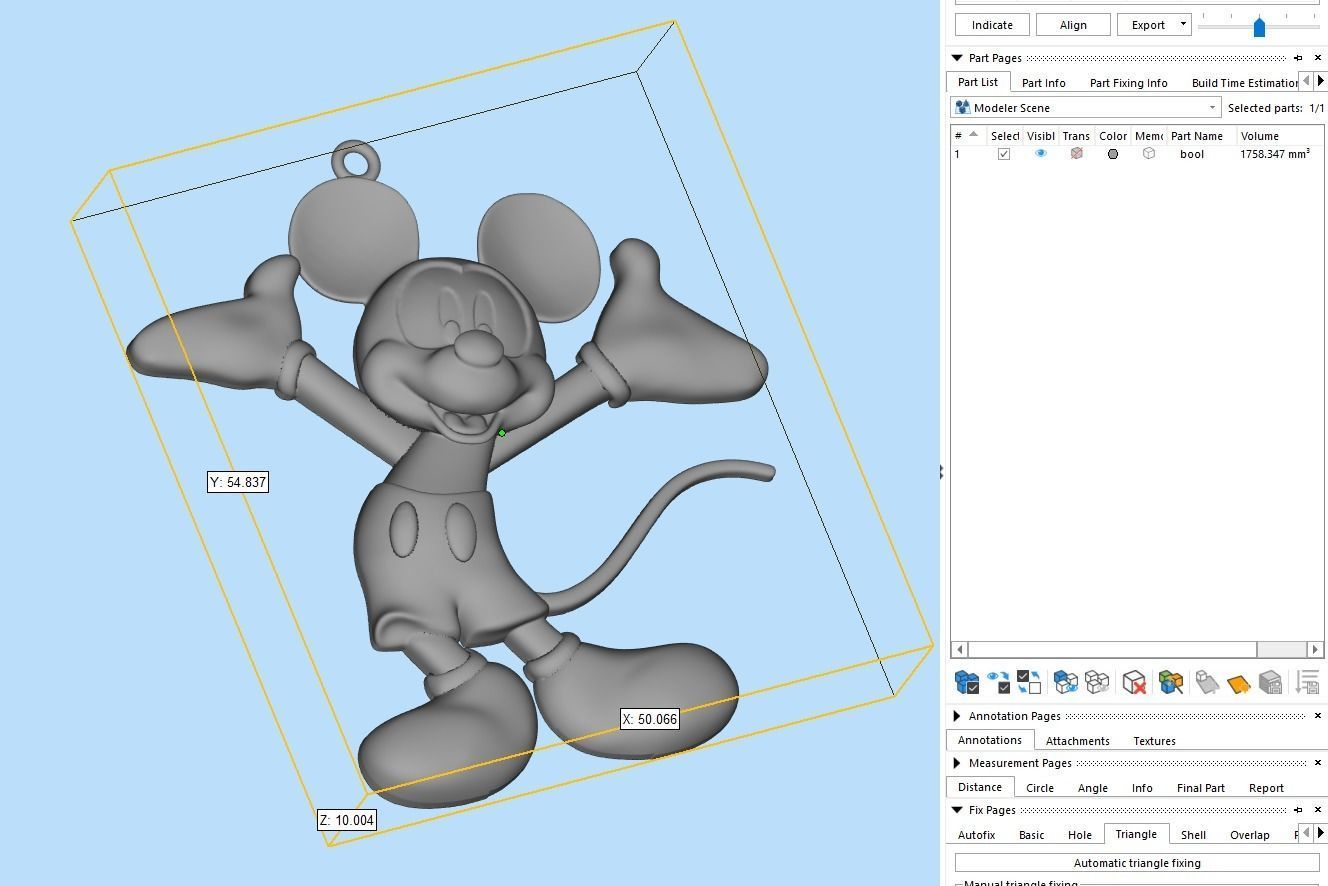Screen dimensions: 1328x886
Task: Click the gray save part icon
Action: 1270,682
